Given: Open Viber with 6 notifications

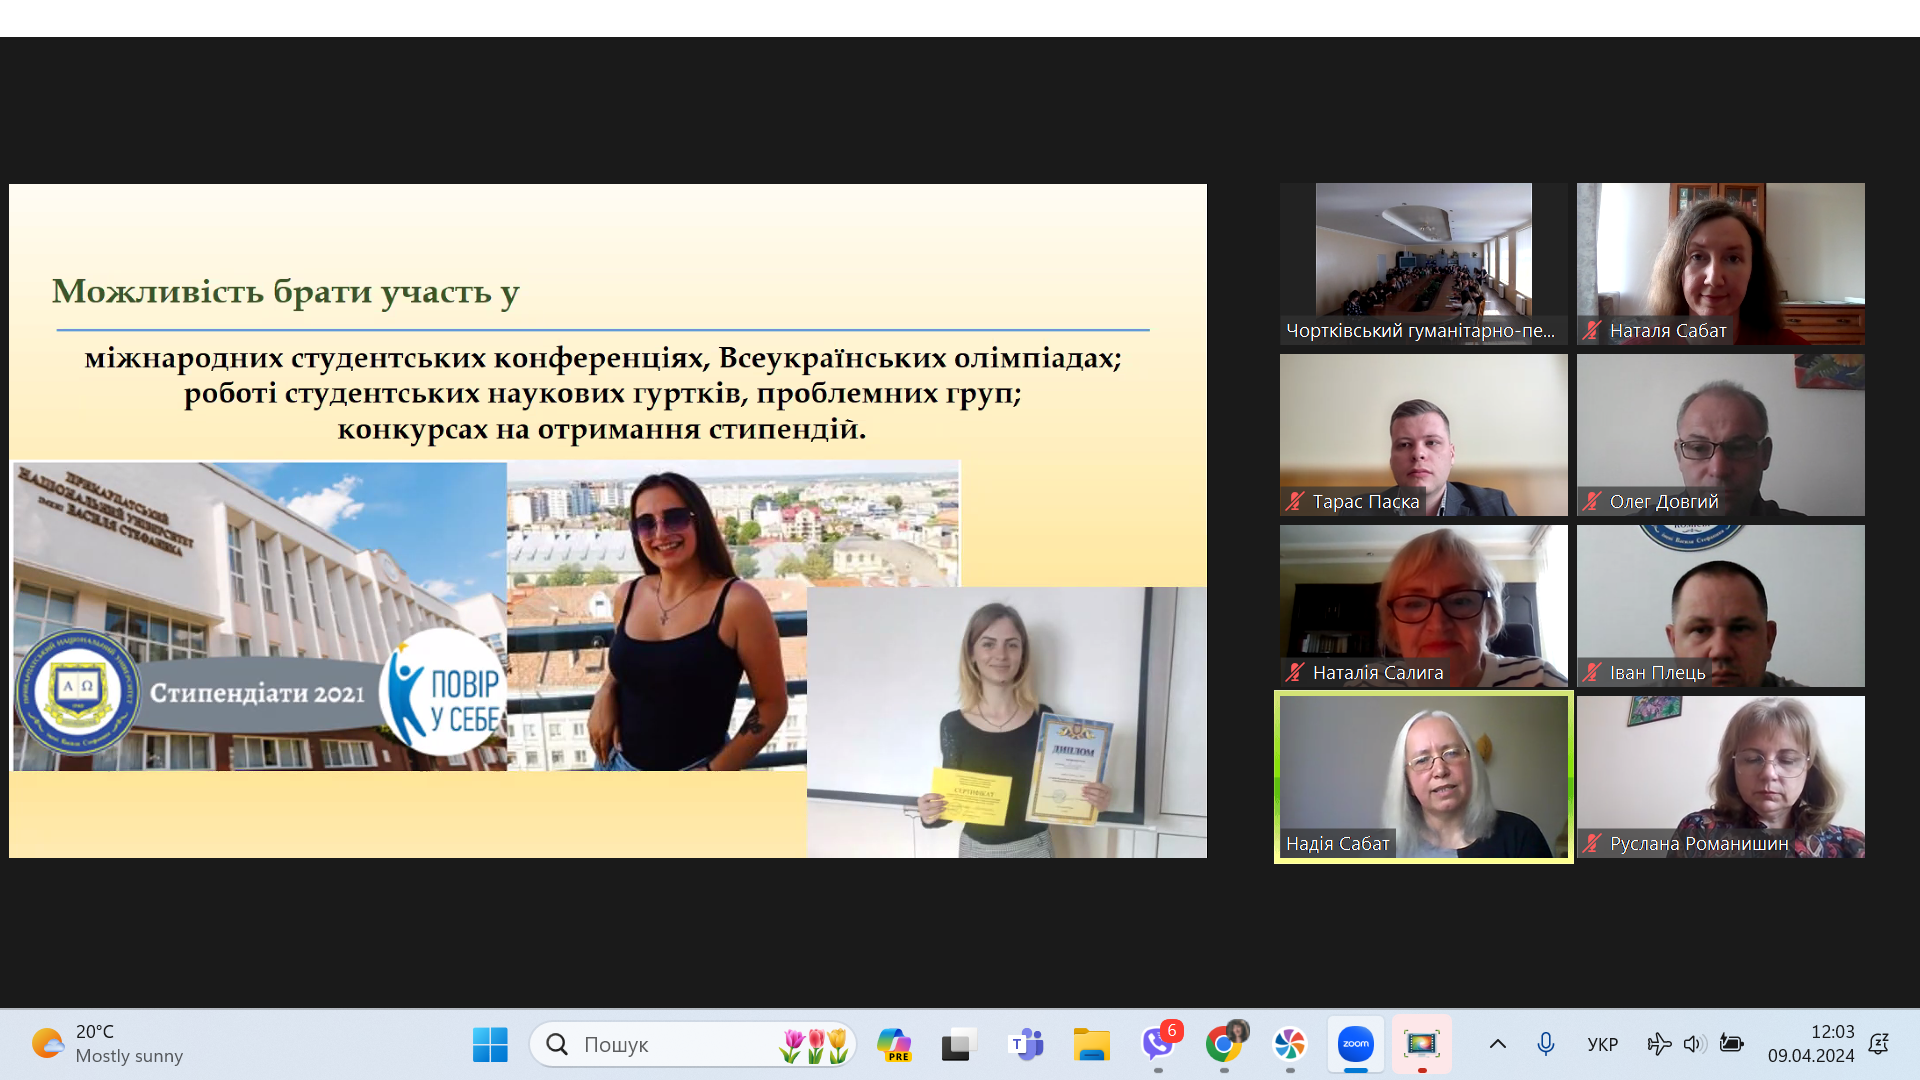Looking at the screenshot, I should point(1158,1044).
